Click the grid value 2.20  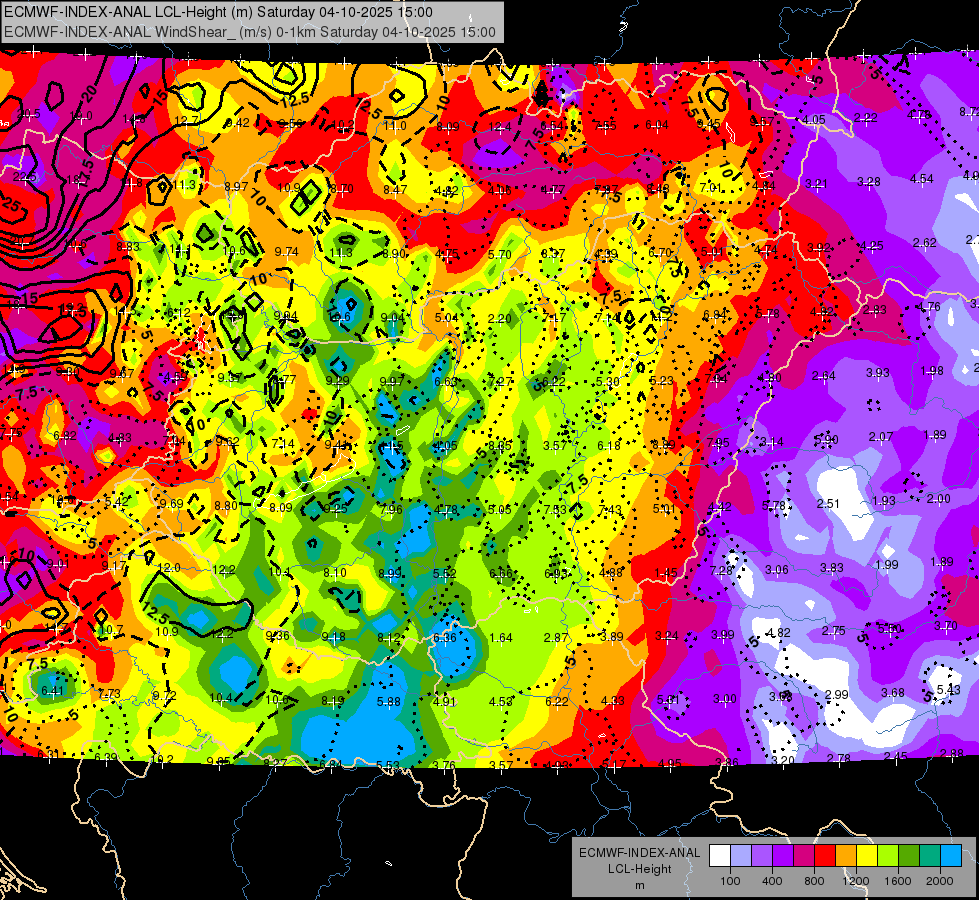click(x=499, y=319)
